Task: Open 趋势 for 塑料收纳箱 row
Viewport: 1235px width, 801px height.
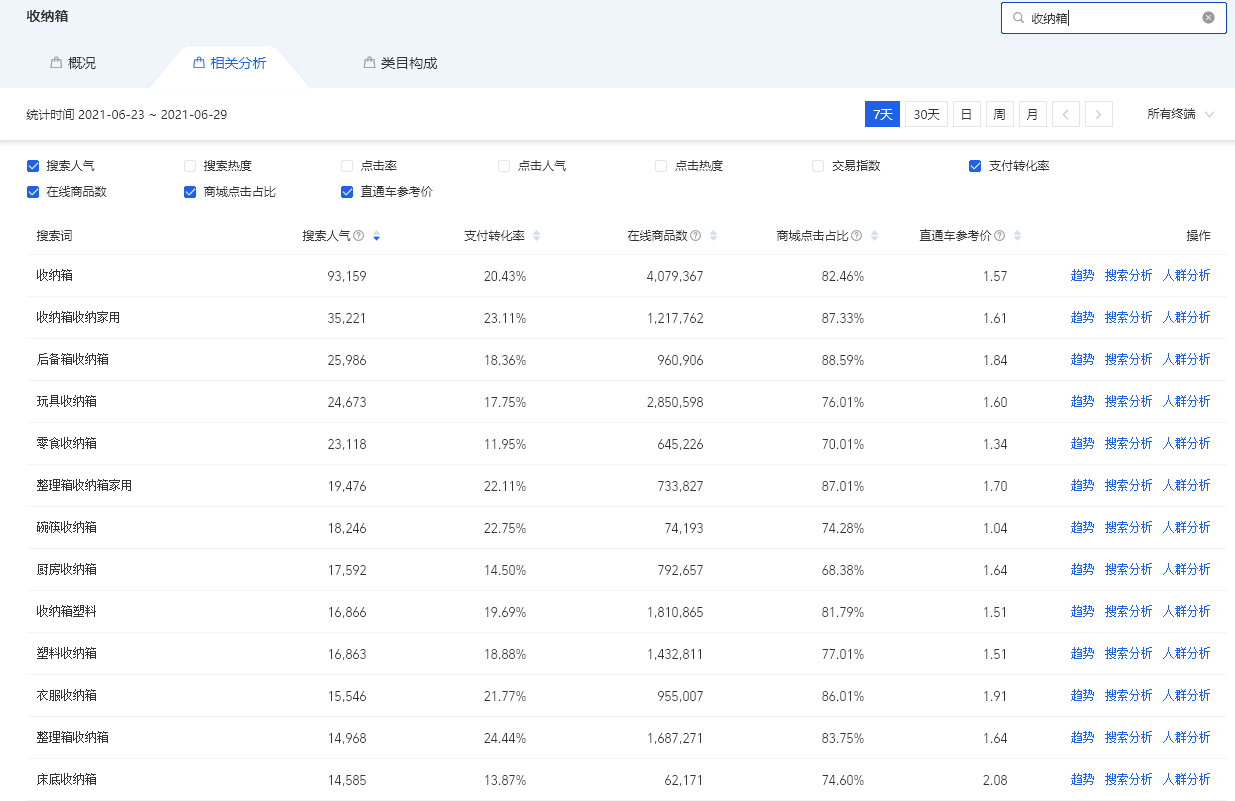Action: [x=1082, y=654]
